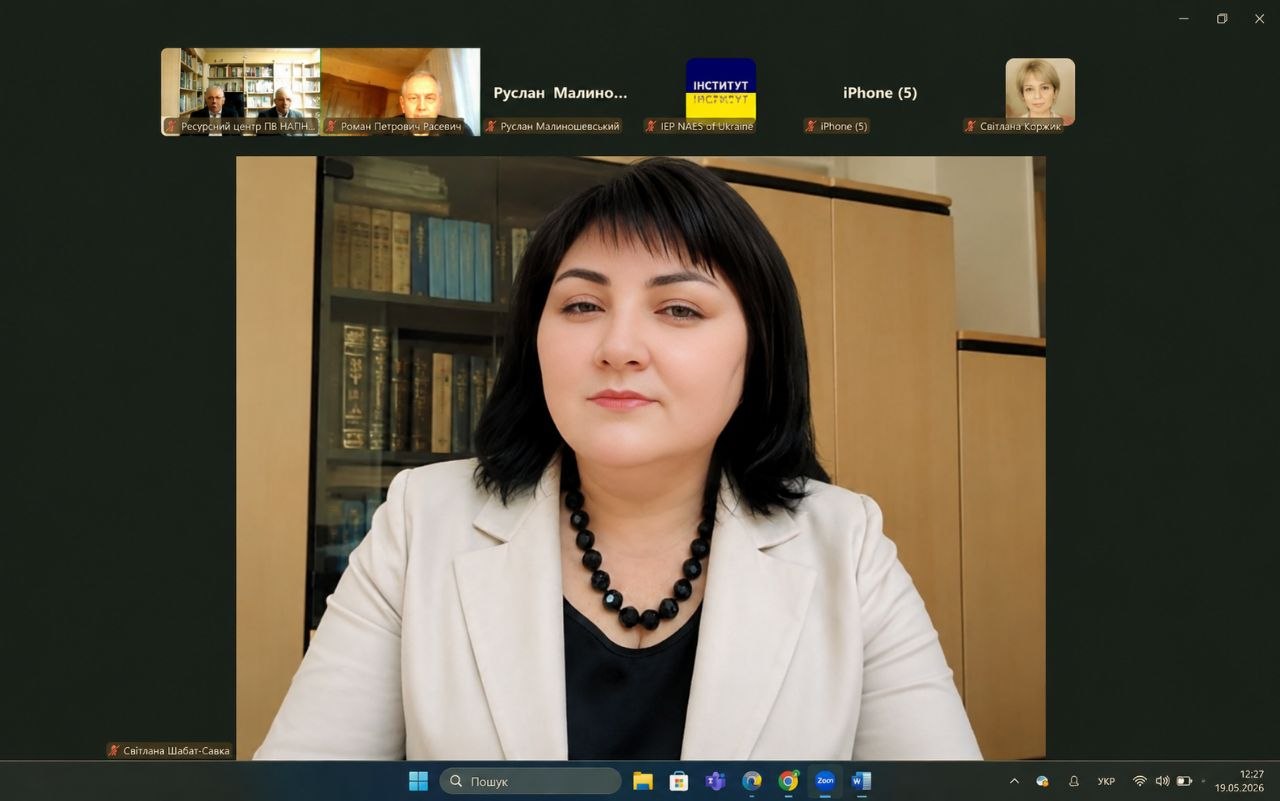Click the IEP NAES of Ukraine tile
Screen dimensions: 1280x801
click(721, 92)
